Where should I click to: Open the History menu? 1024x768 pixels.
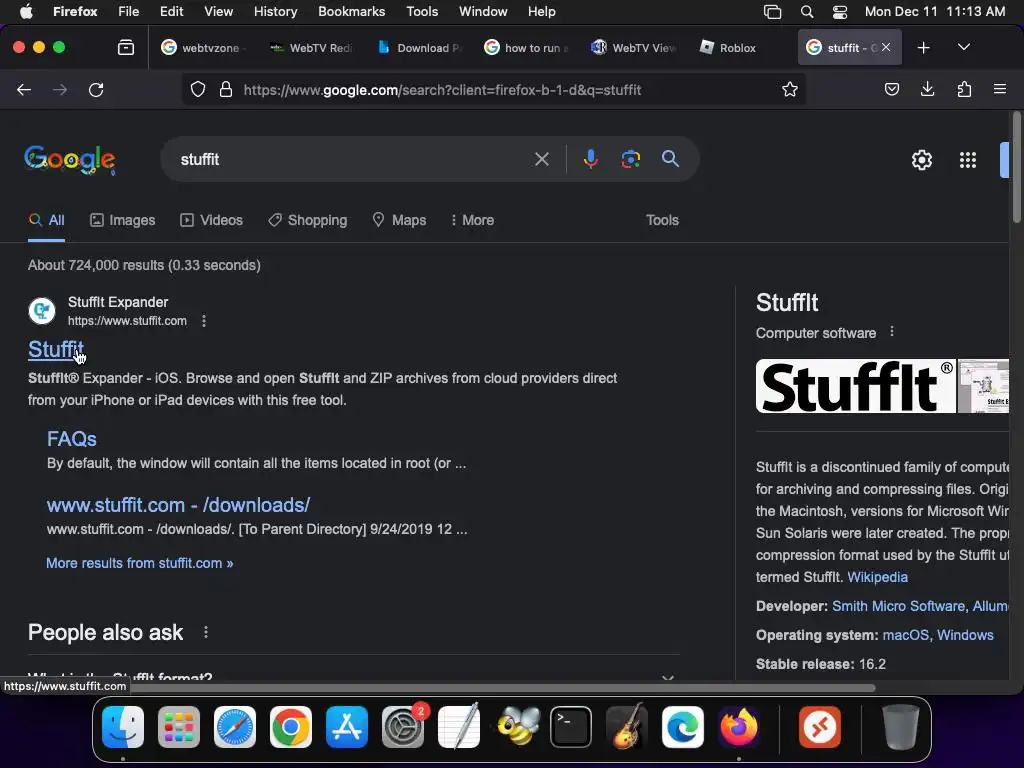coord(275,12)
